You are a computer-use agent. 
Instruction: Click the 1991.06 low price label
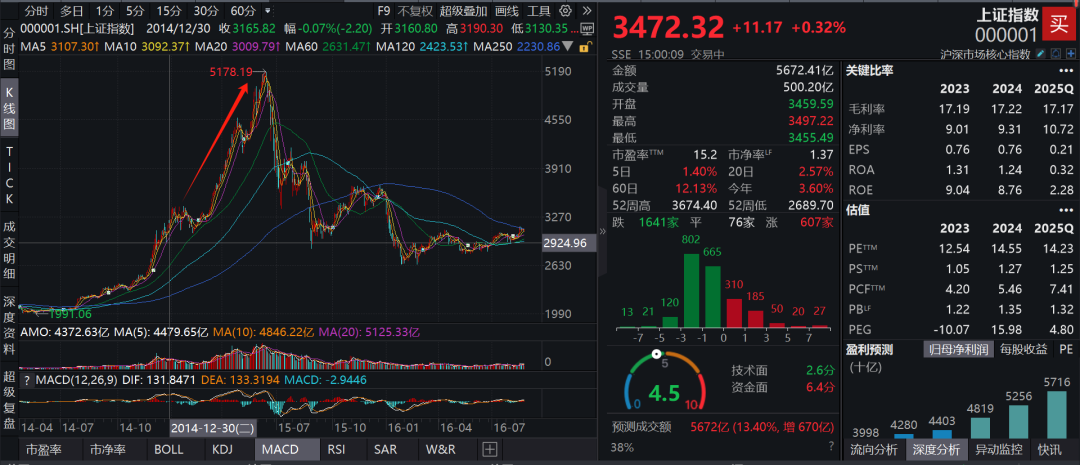tap(69, 313)
